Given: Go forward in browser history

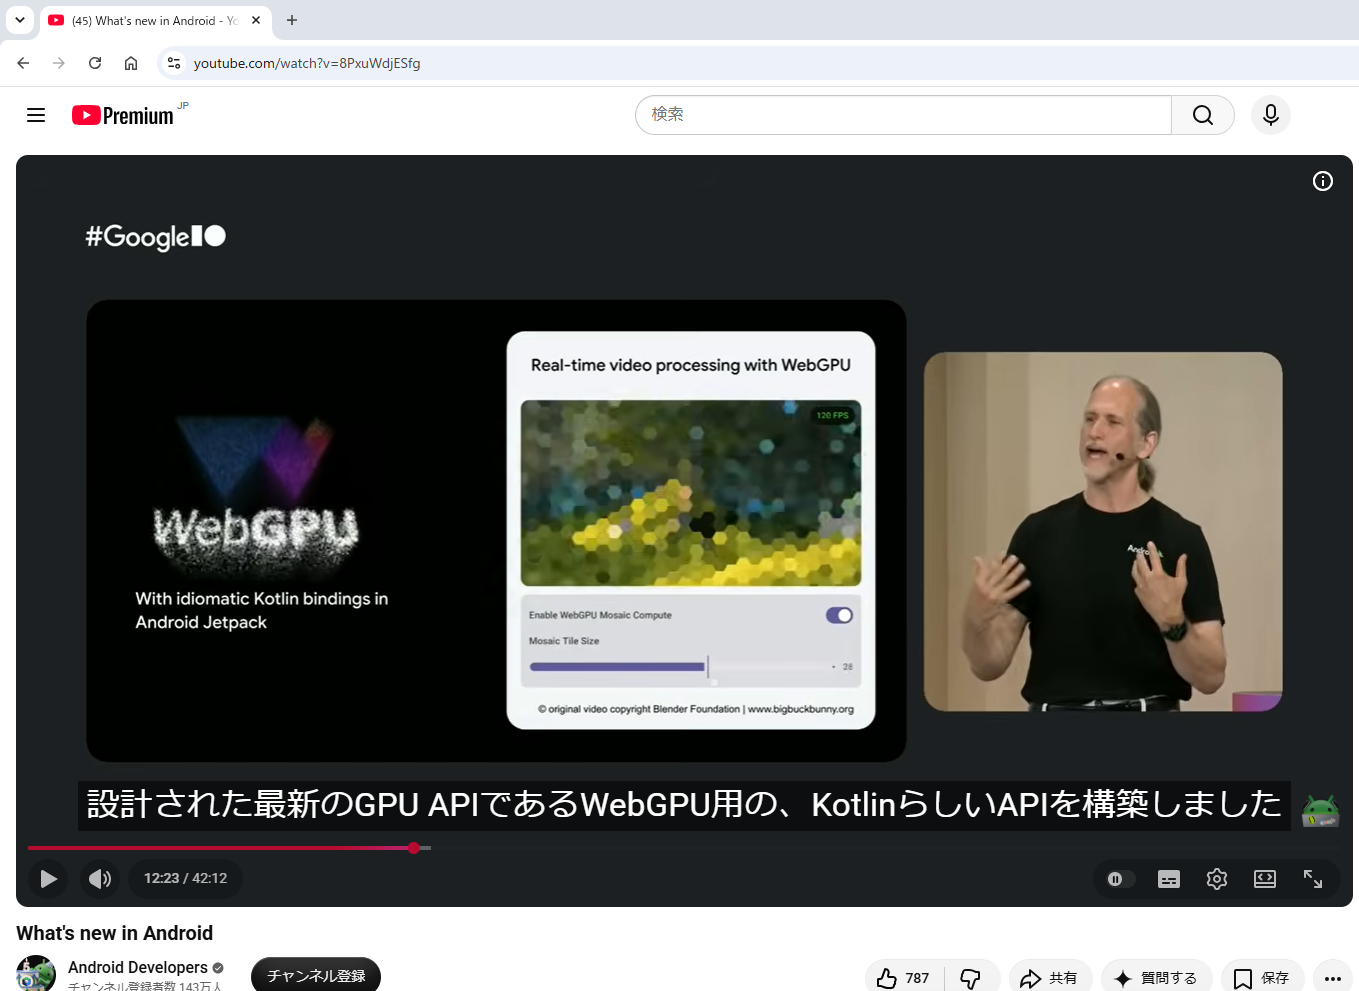Looking at the screenshot, I should [59, 63].
